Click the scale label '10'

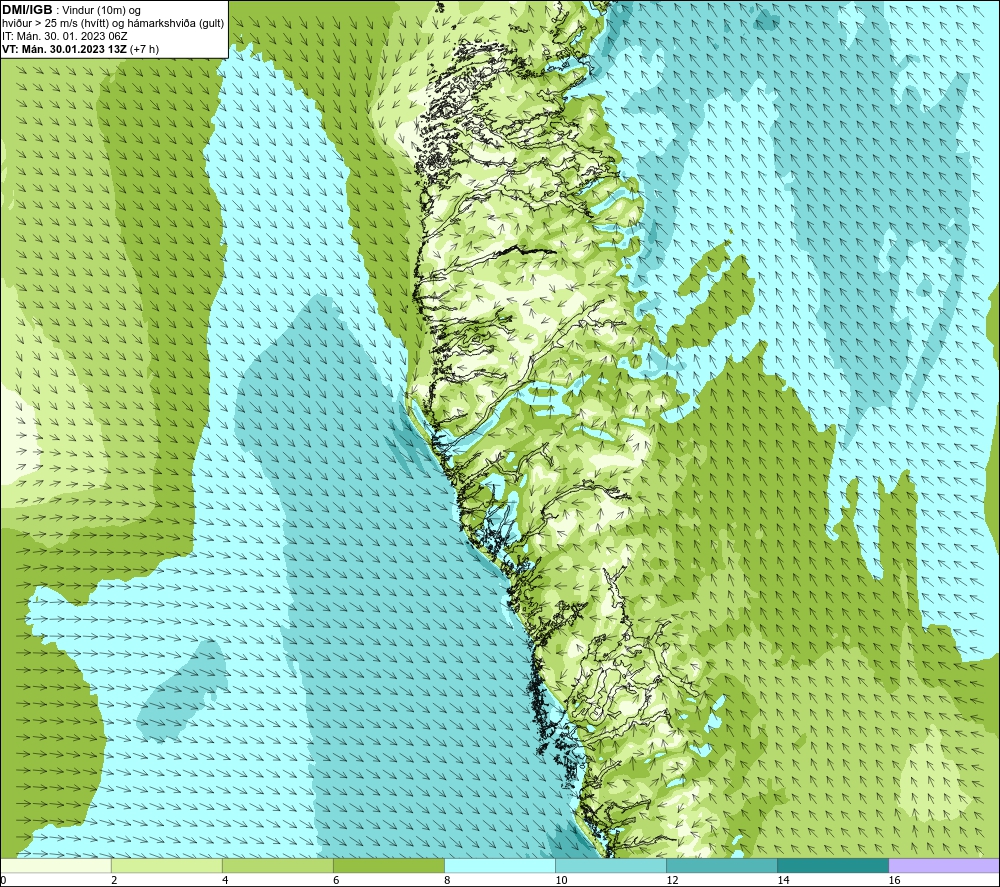coord(561,880)
